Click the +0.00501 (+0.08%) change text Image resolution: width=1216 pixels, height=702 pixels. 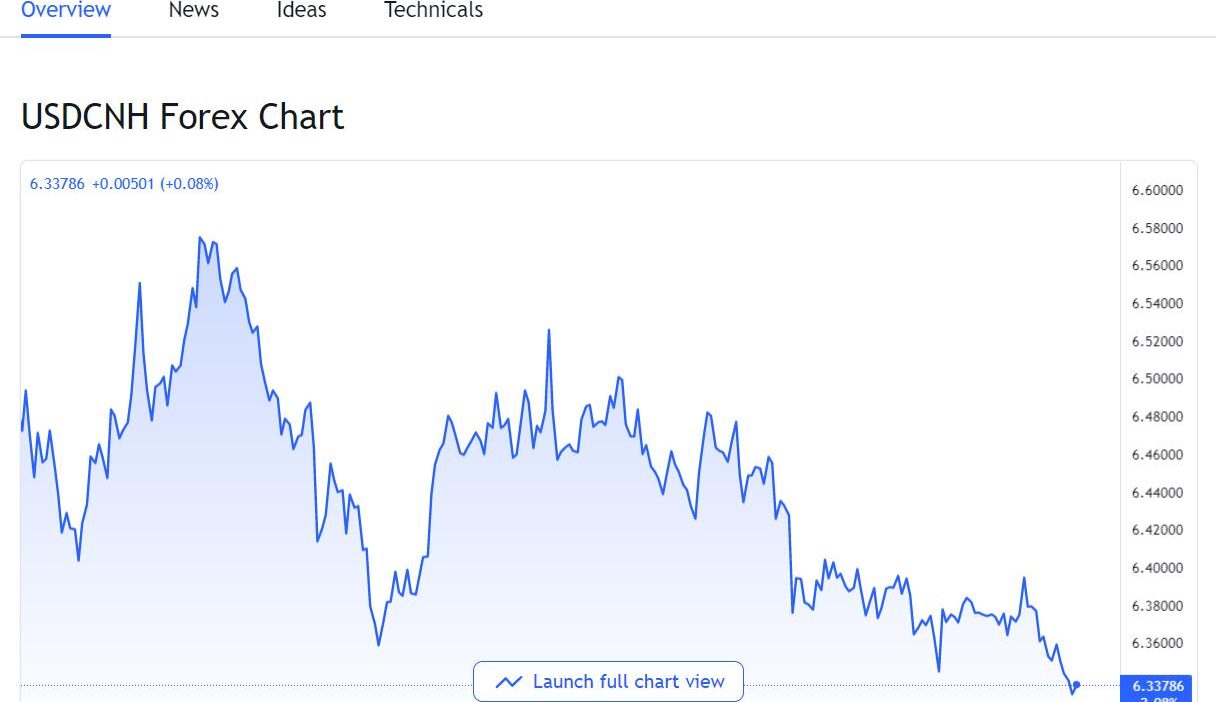(155, 184)
